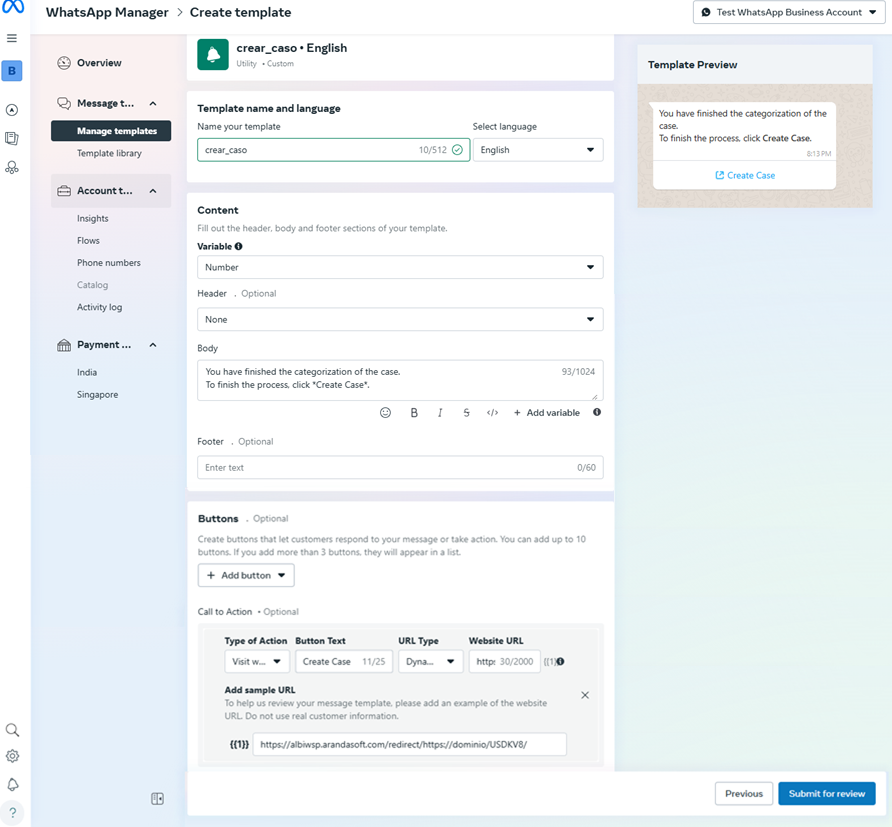Click the help question mark icon
Screen dimensions: 892x827
pyautogui.click(x=12, y=813)
